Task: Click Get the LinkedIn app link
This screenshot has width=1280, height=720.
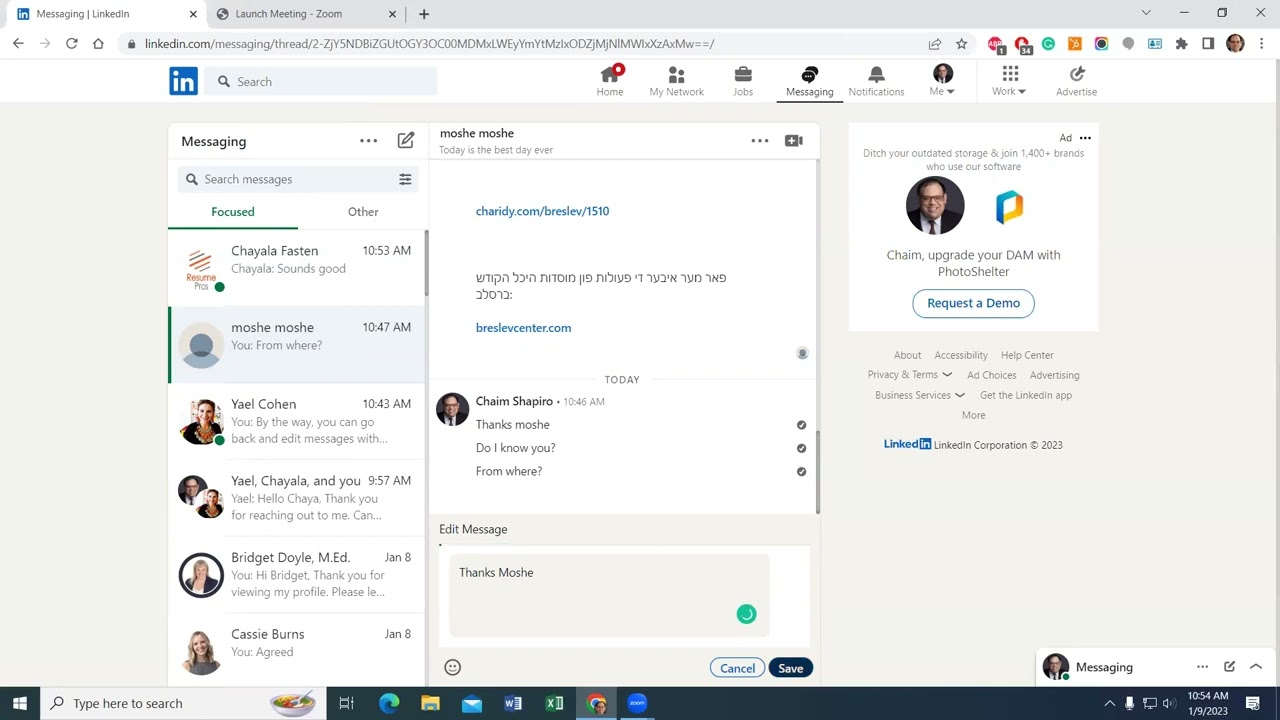Action: (x=1026, y=395)
